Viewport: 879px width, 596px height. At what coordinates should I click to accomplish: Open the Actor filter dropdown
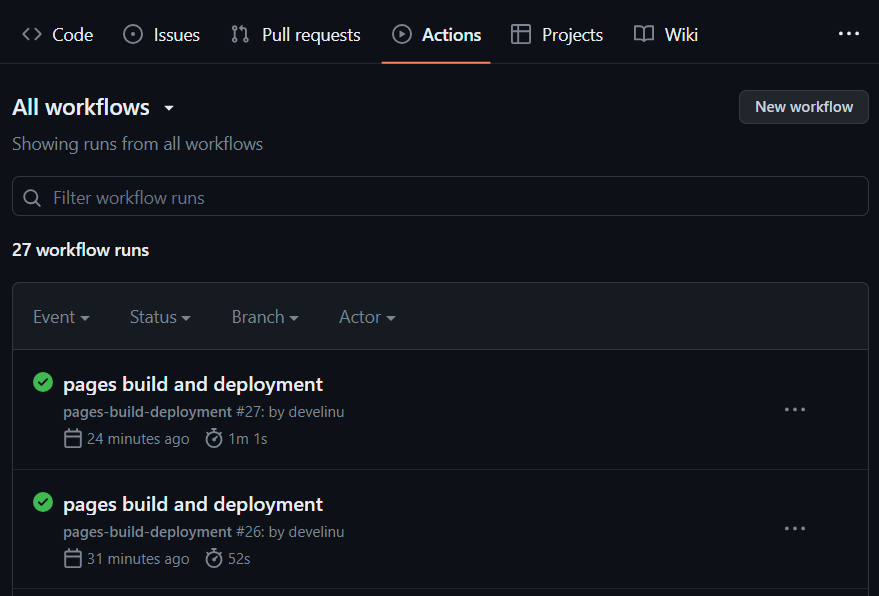click(367, 317)
